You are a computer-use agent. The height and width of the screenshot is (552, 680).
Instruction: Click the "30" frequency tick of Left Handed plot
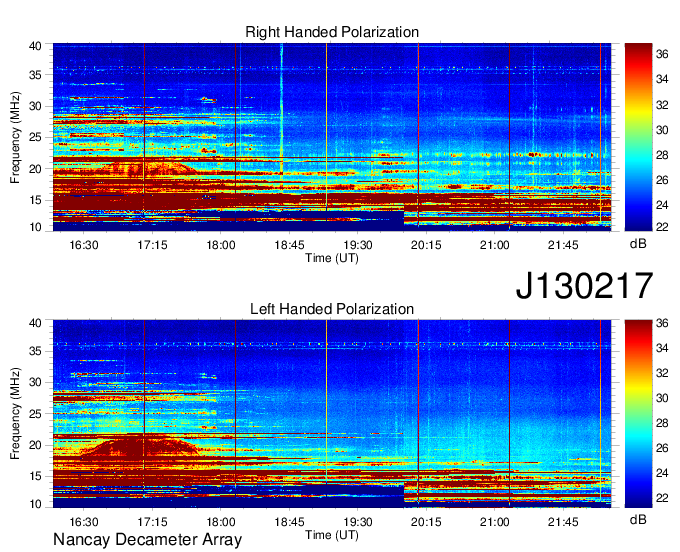[x=35, y=382]
